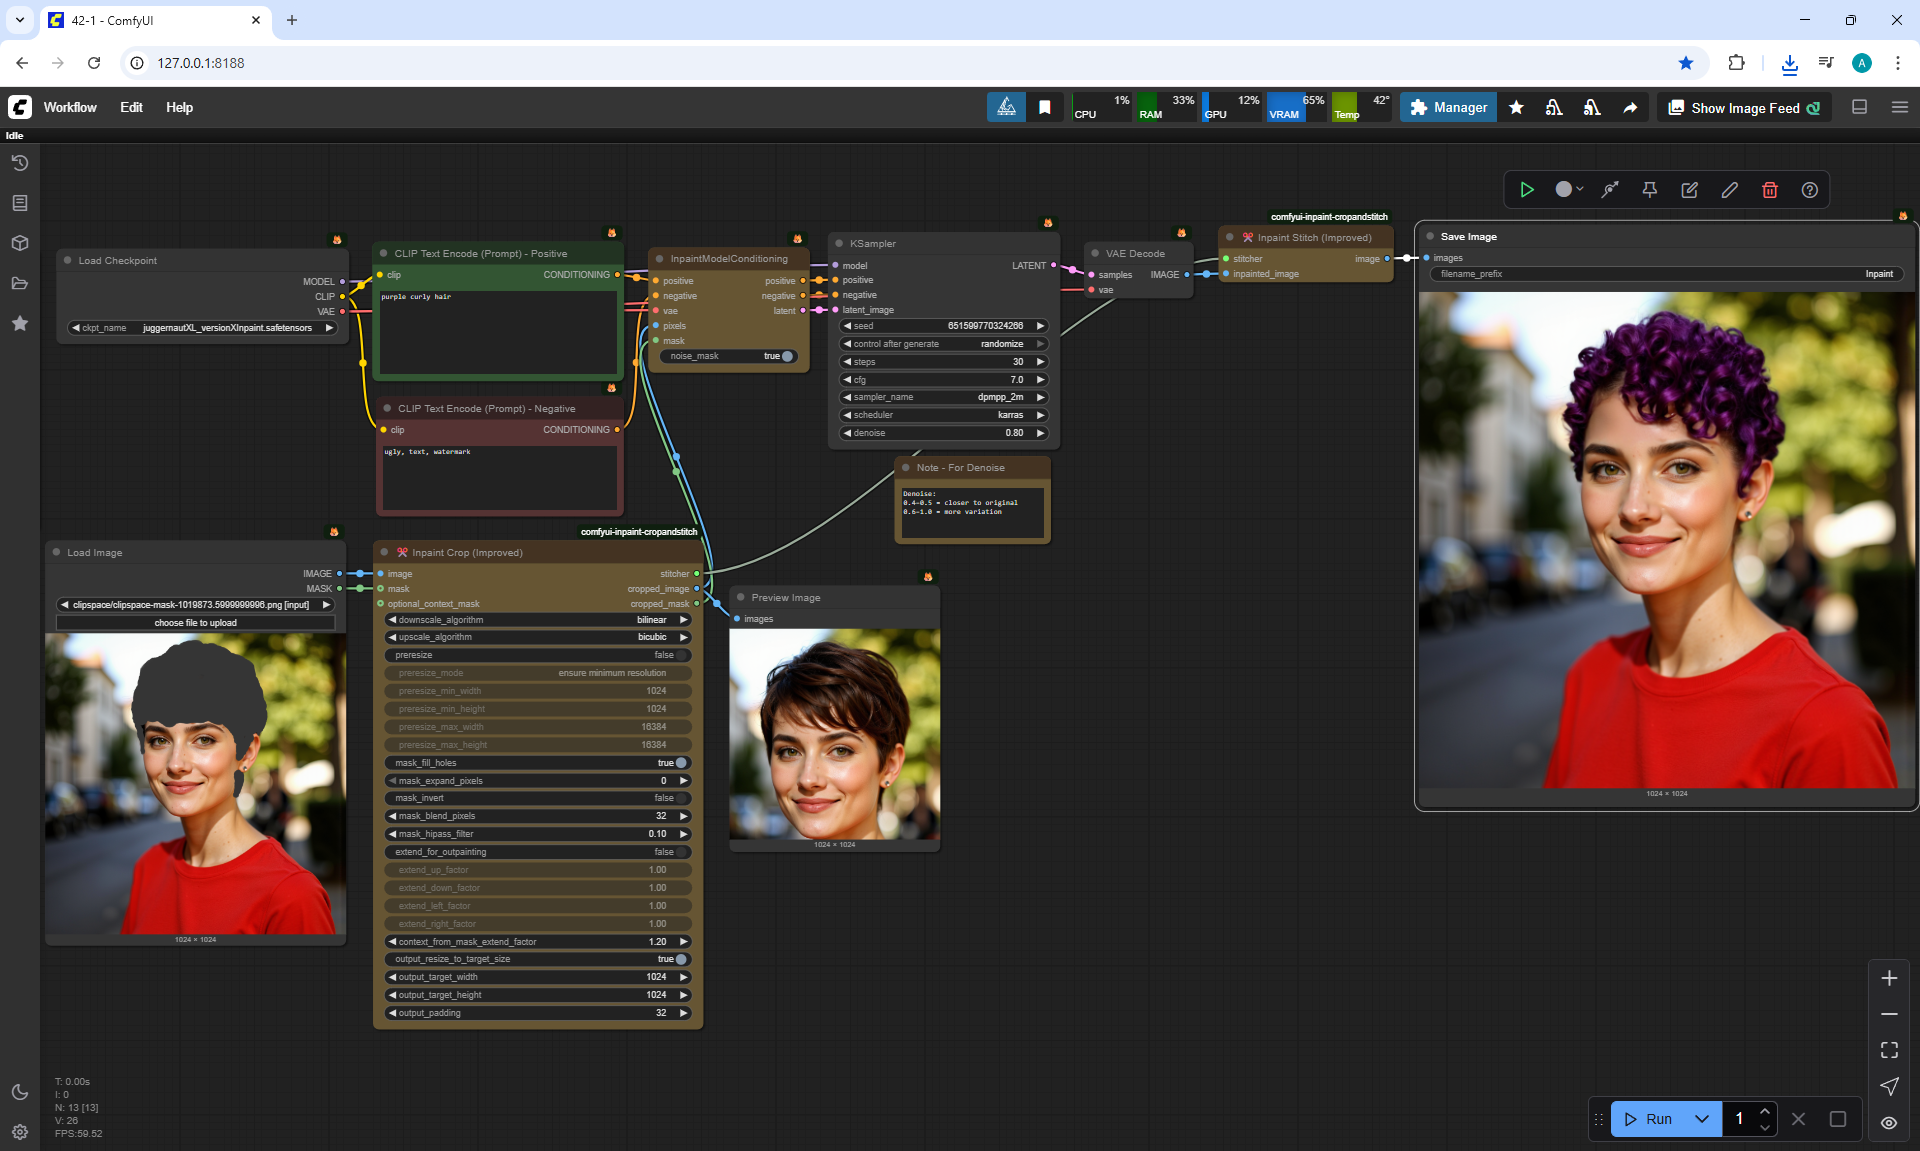Click choose file to upload button
Image resolution: width=1920 pixels, height=1151 pixels.
click(195, 623)
